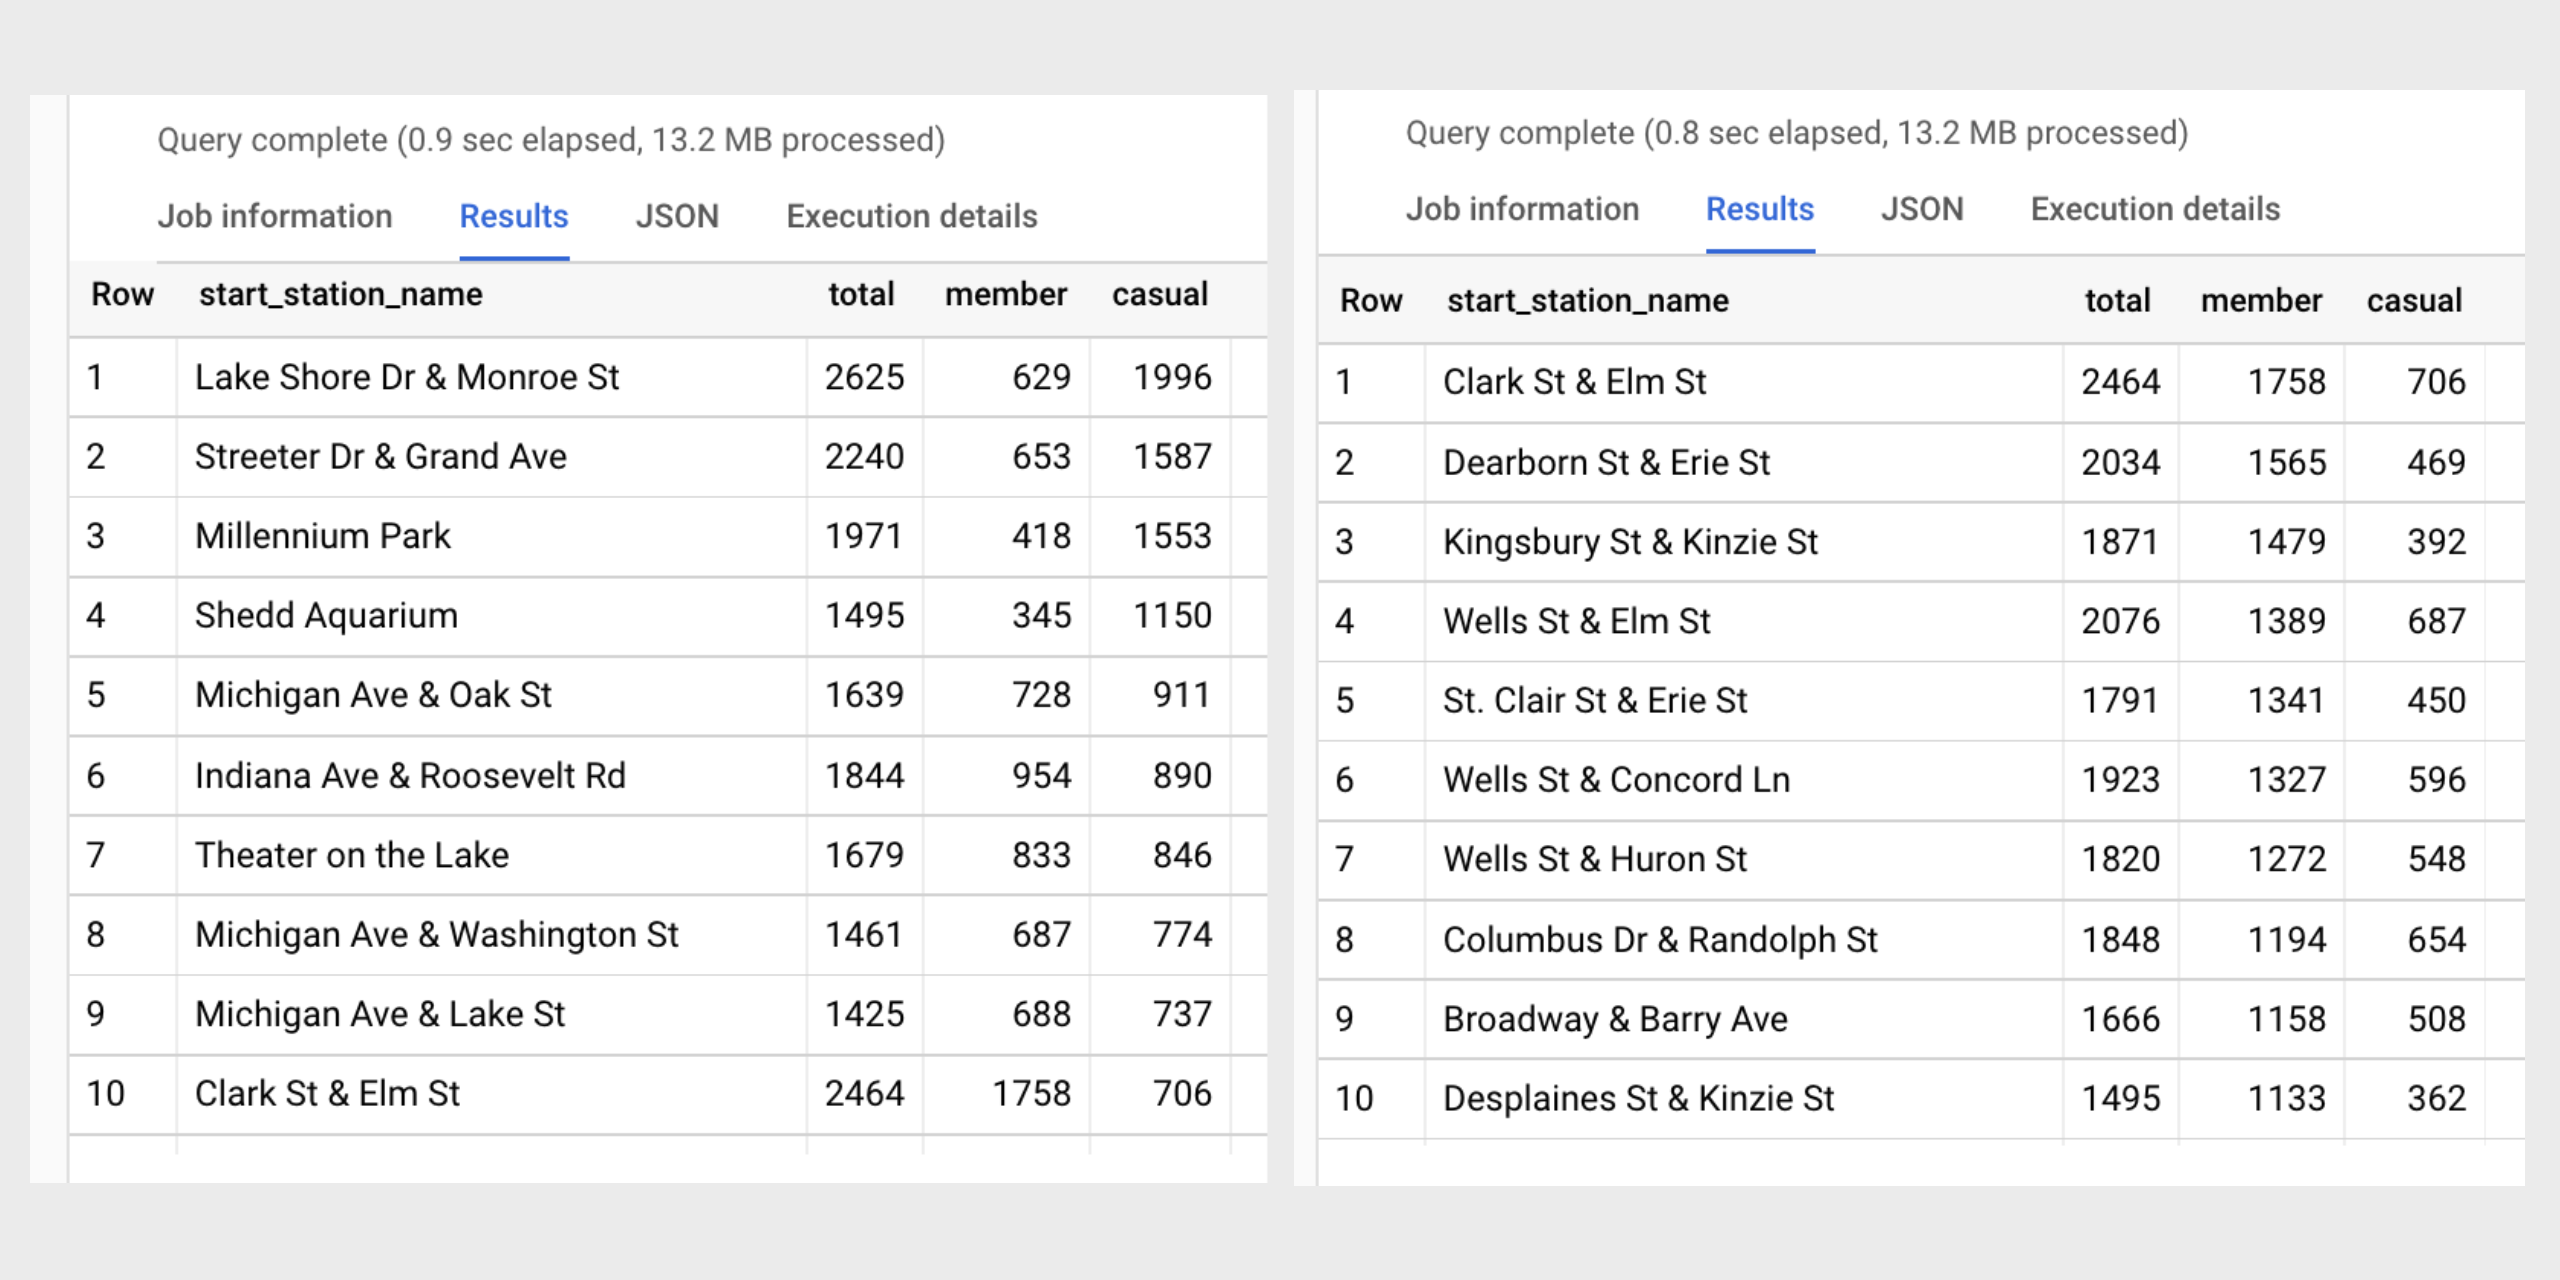This screenshot has width=2560, height=1280.
Task: Click start_station_name header in left table
Action: click(340, 295)
